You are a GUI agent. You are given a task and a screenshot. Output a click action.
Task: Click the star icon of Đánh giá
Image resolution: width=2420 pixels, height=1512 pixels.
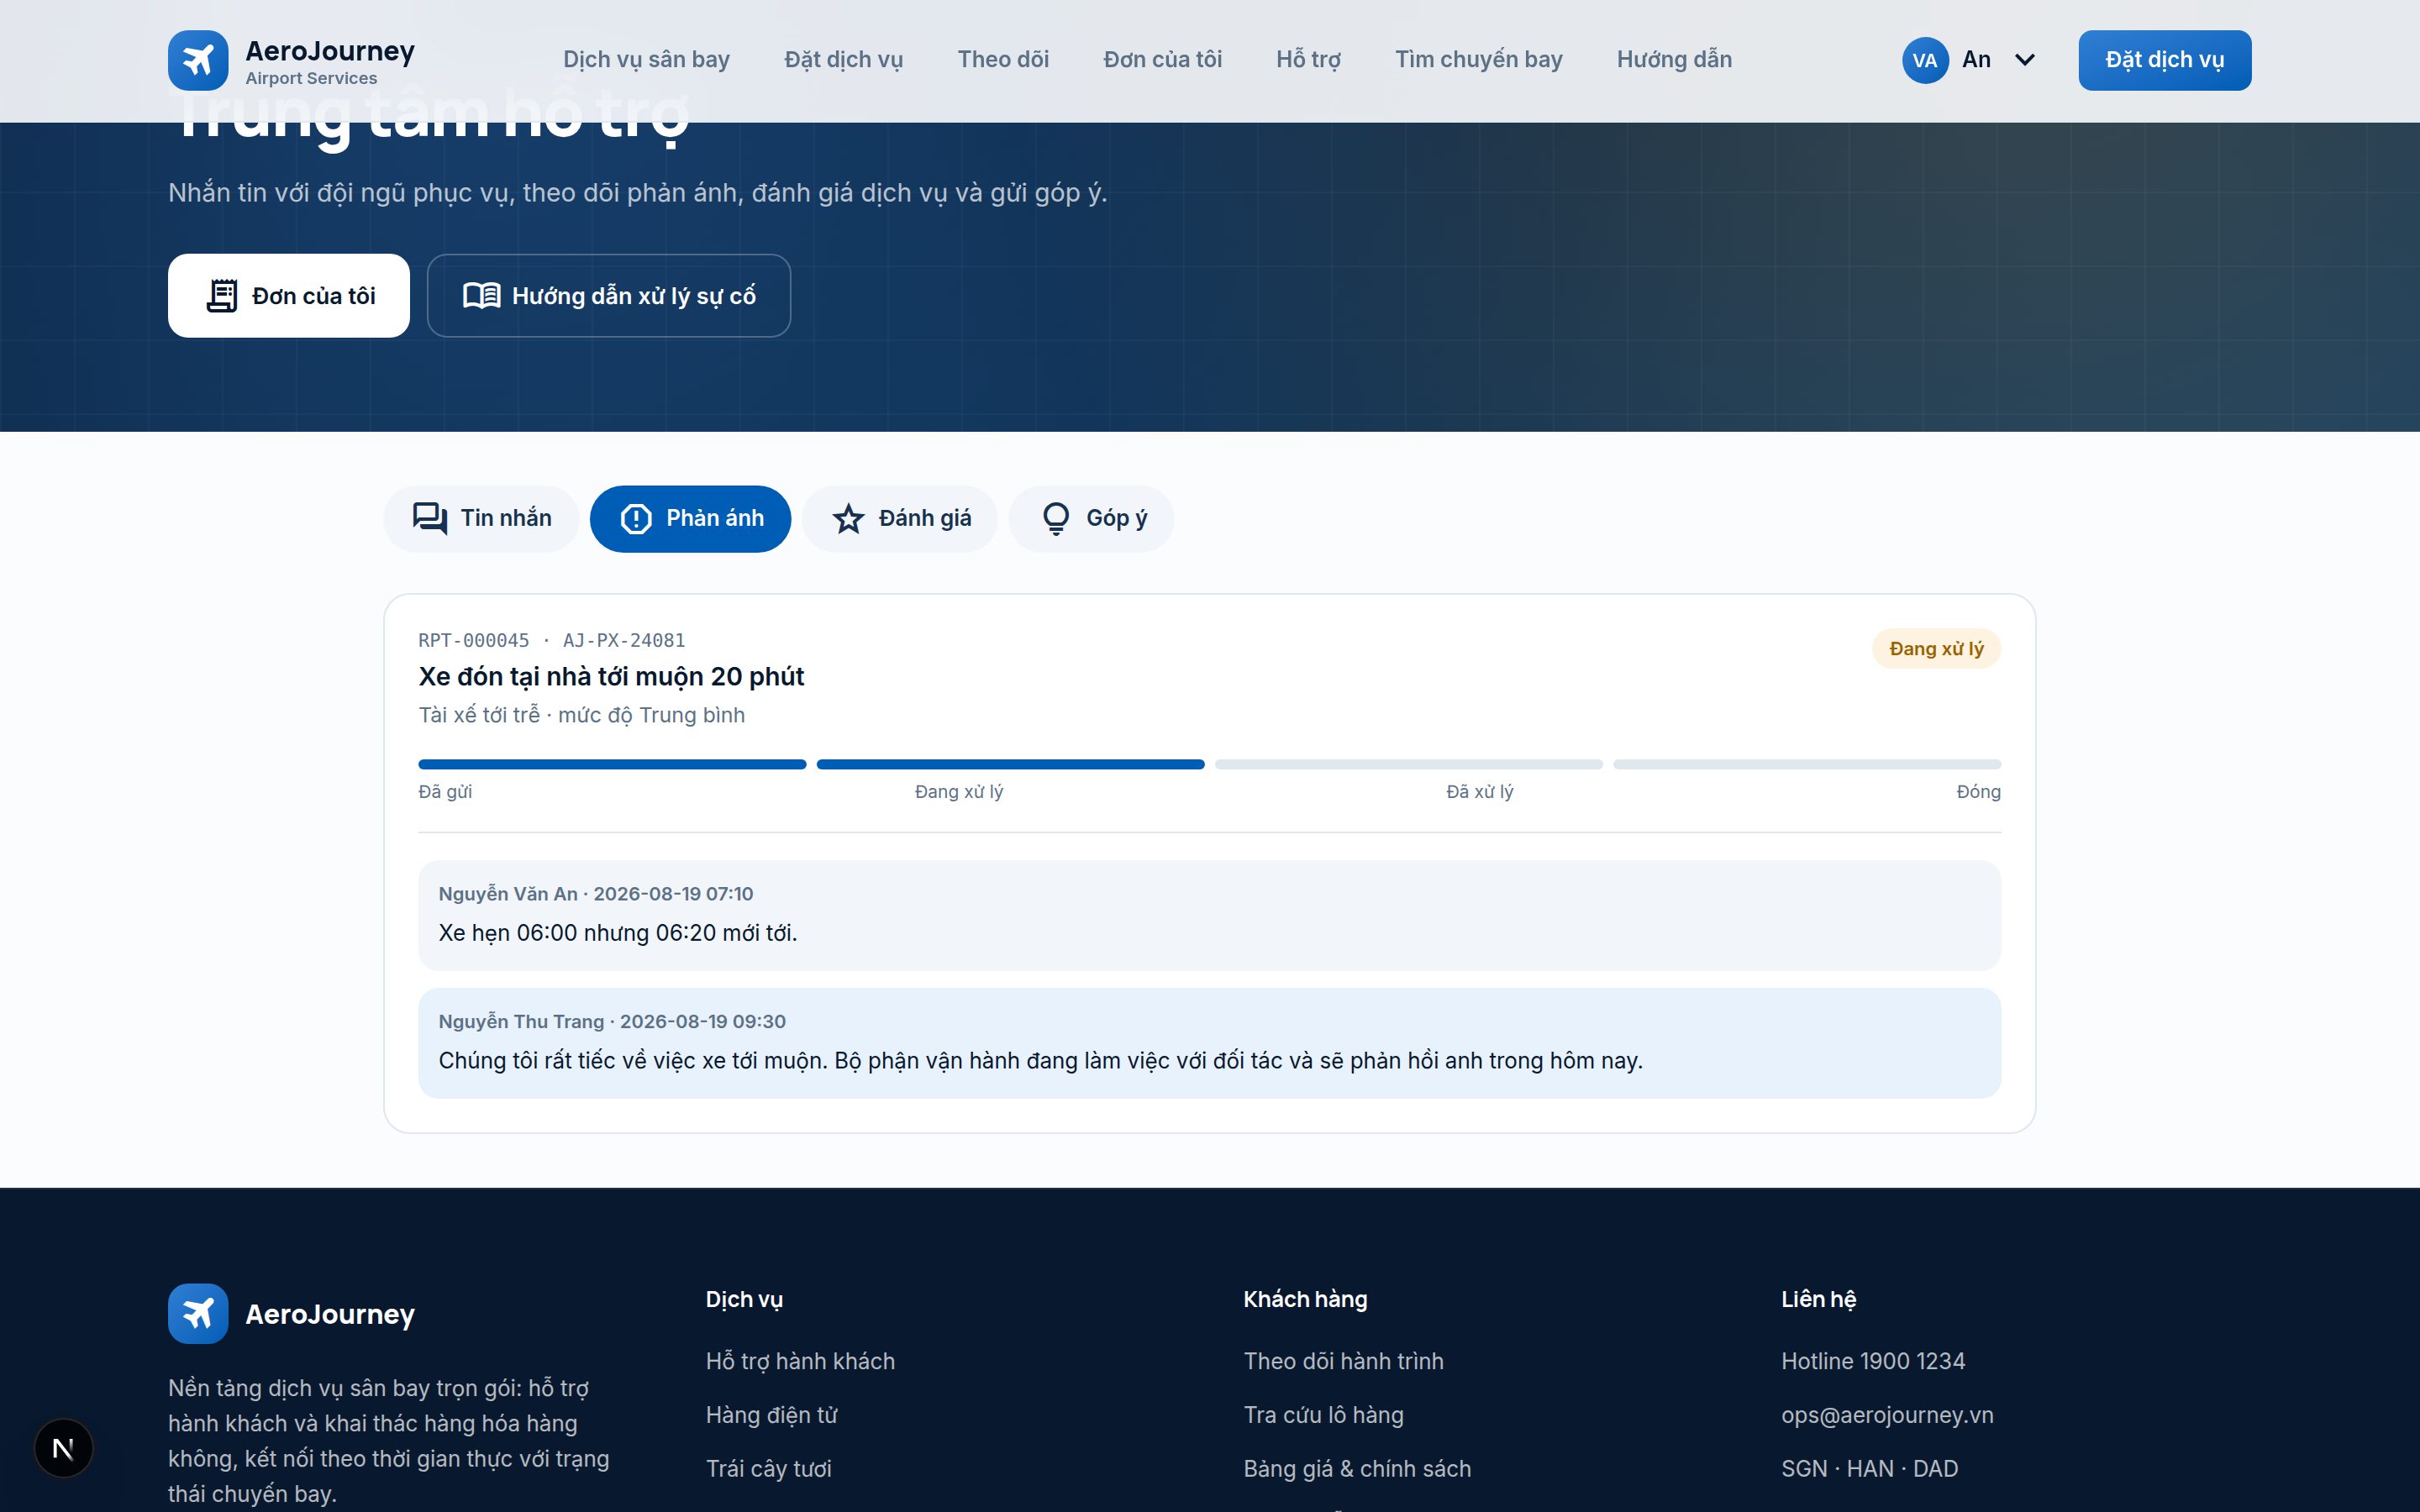[848, 518]
